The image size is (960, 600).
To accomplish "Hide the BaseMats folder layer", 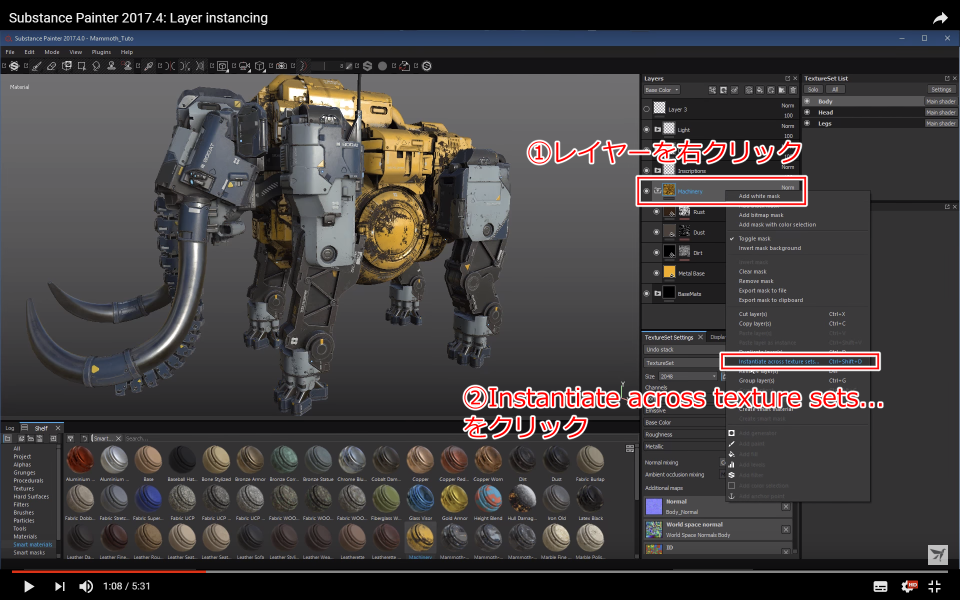I will (x=647, y=293).
